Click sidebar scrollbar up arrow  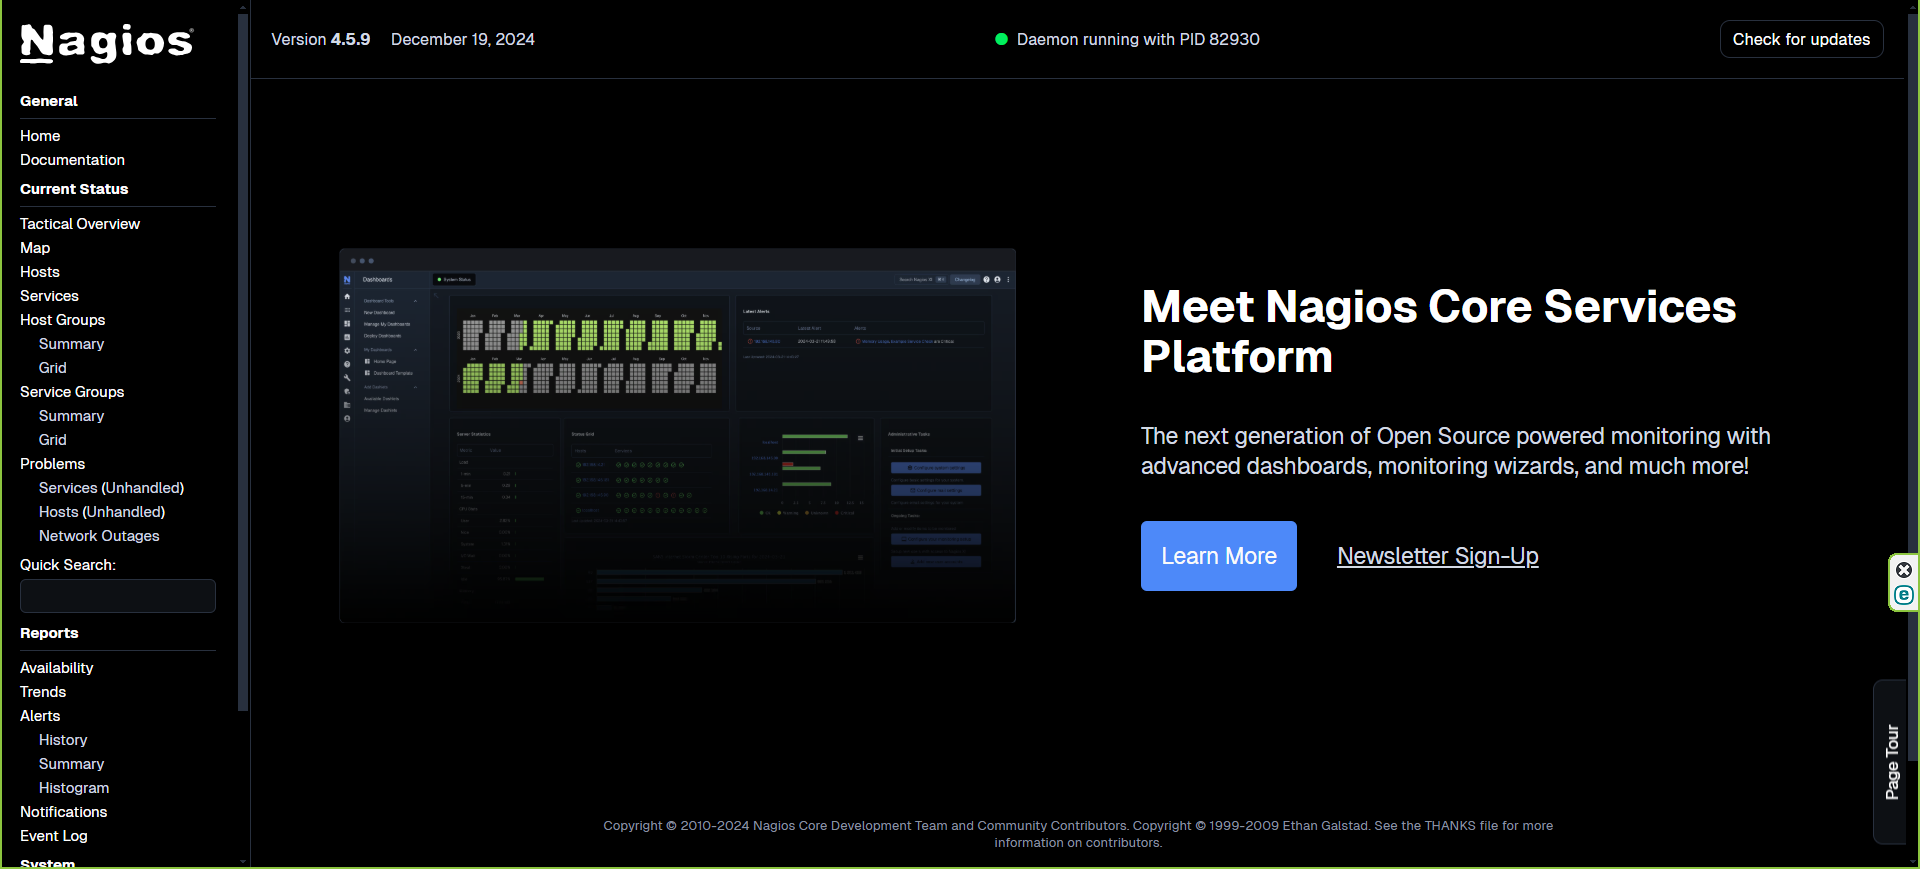coord(243,6)
